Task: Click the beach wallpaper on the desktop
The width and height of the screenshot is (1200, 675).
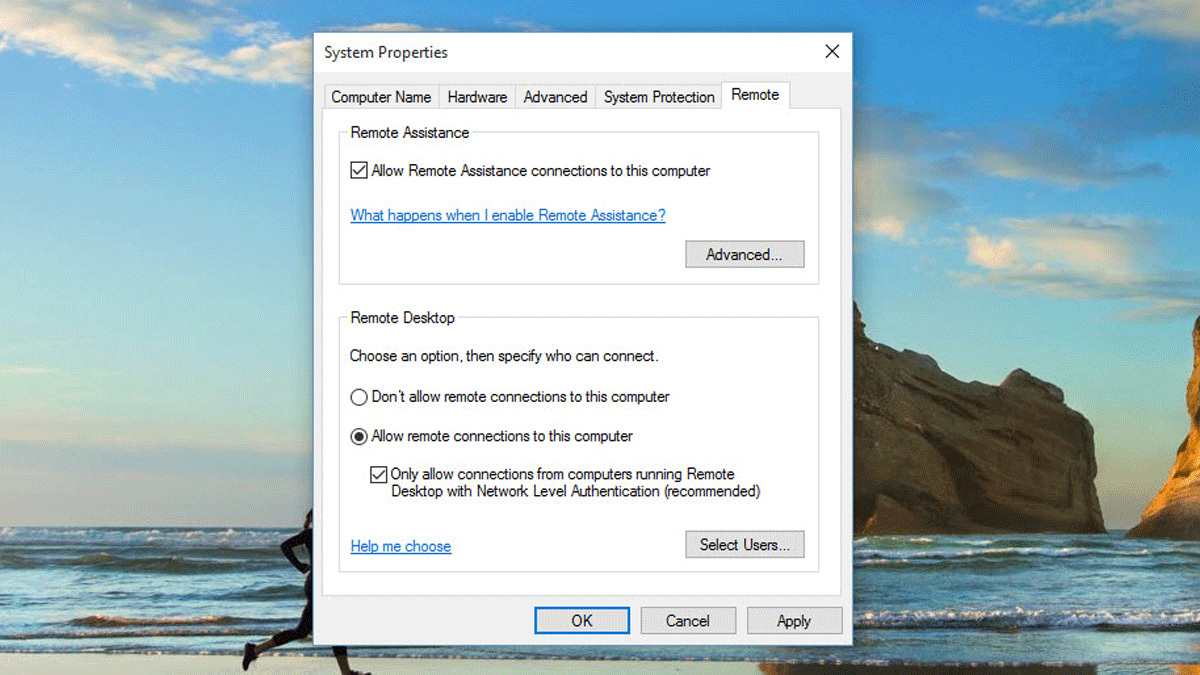Action: coord(150,400)
